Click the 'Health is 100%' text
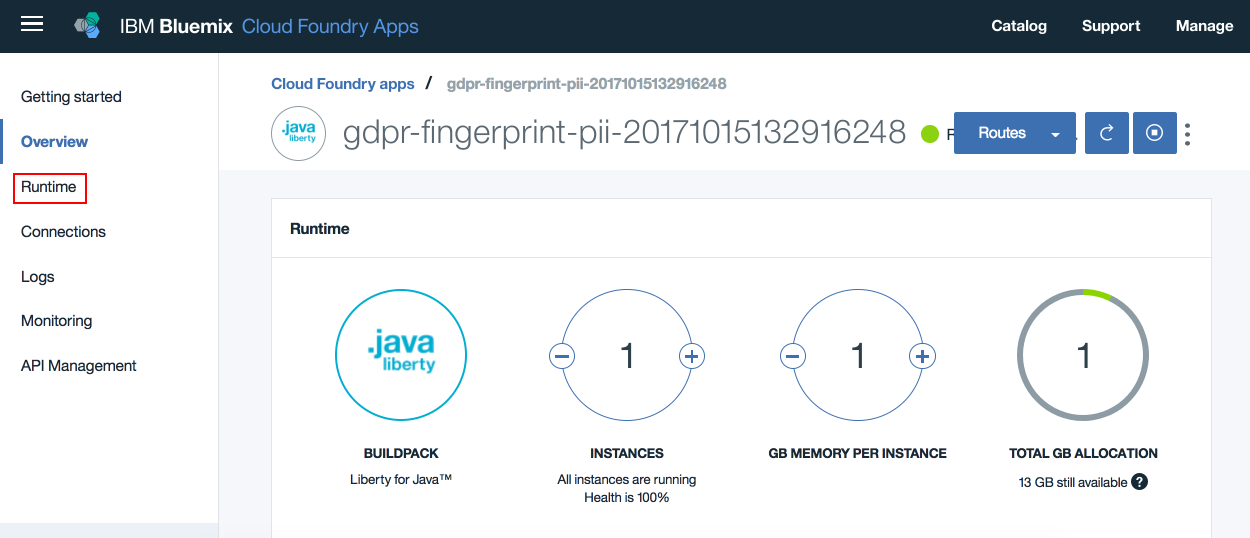 [x=627, y=497]
